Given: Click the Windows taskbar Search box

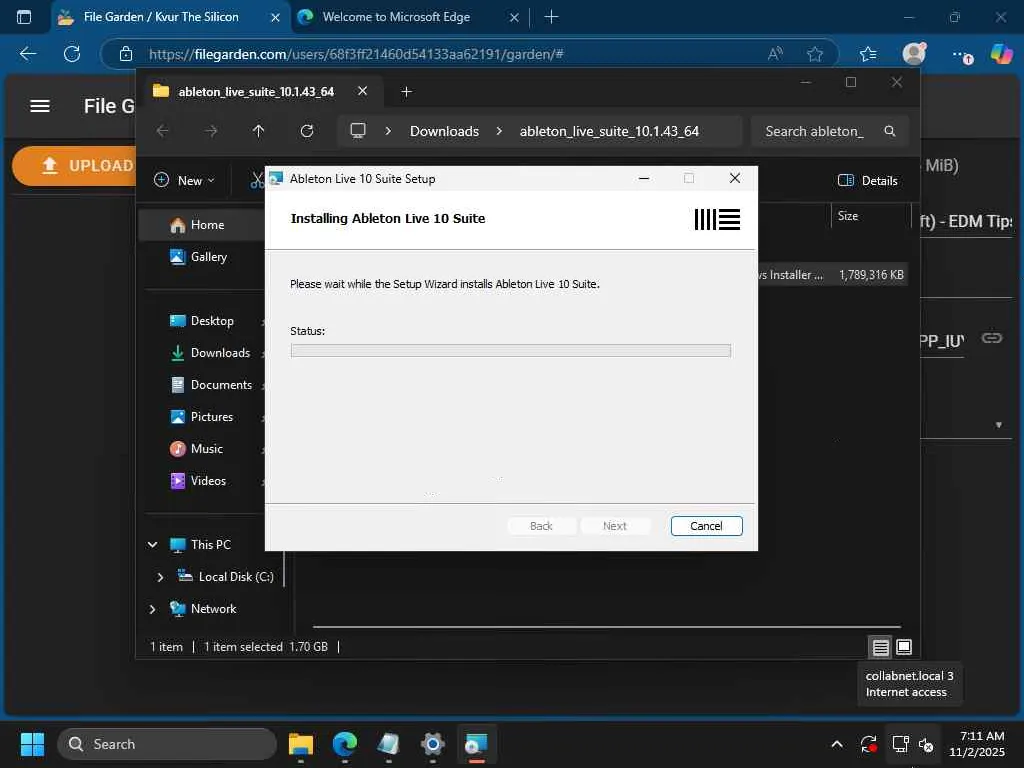Looking at the screenshot, I should point(167,744).
